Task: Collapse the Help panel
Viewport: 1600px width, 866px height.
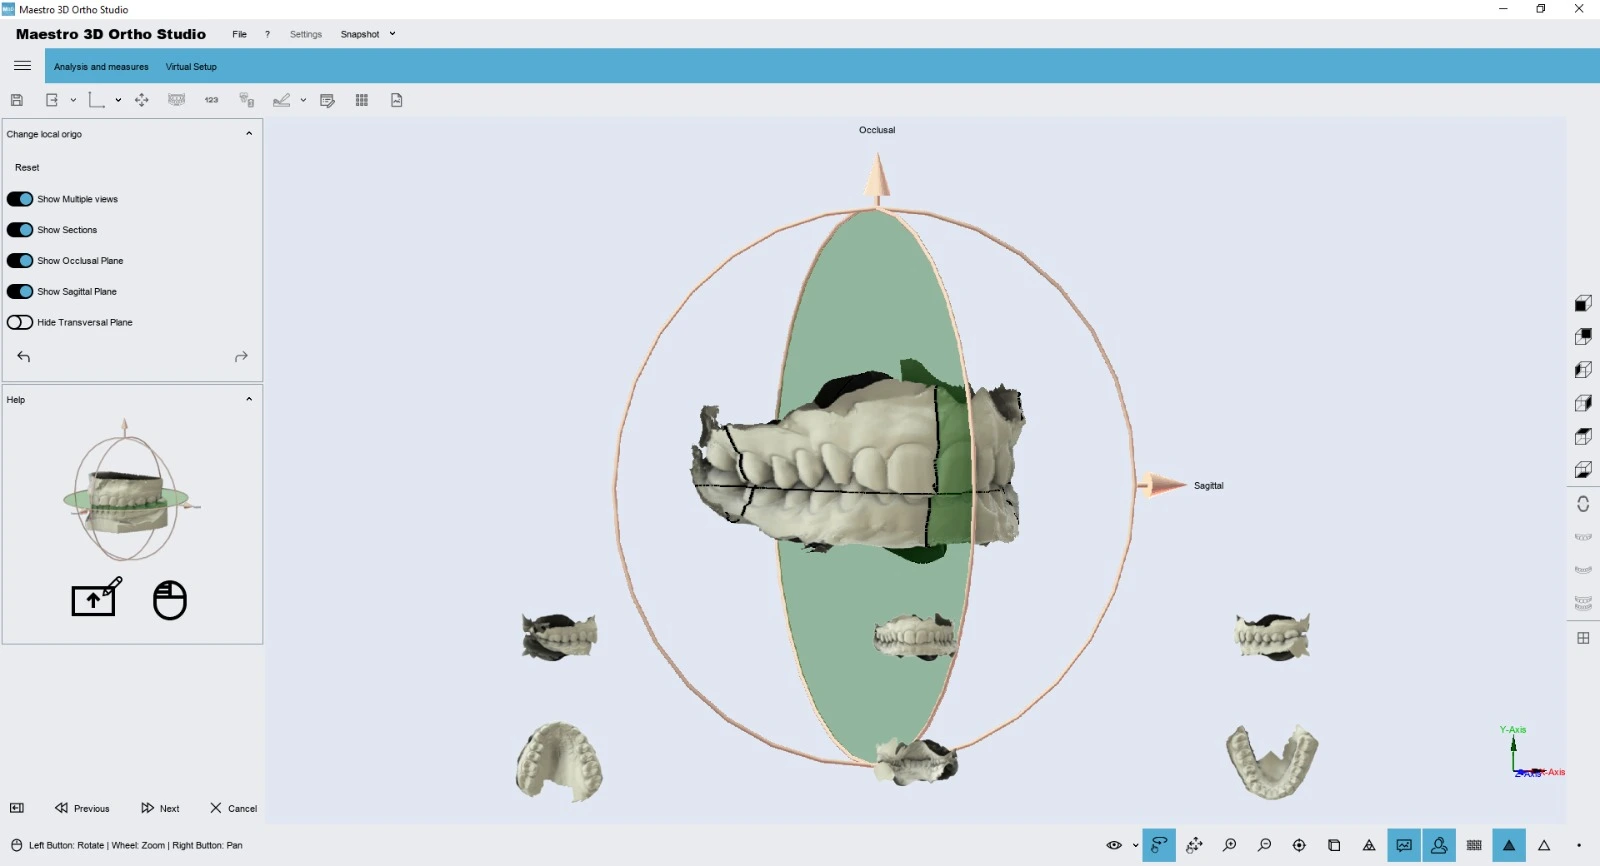Action: point(249,399)
